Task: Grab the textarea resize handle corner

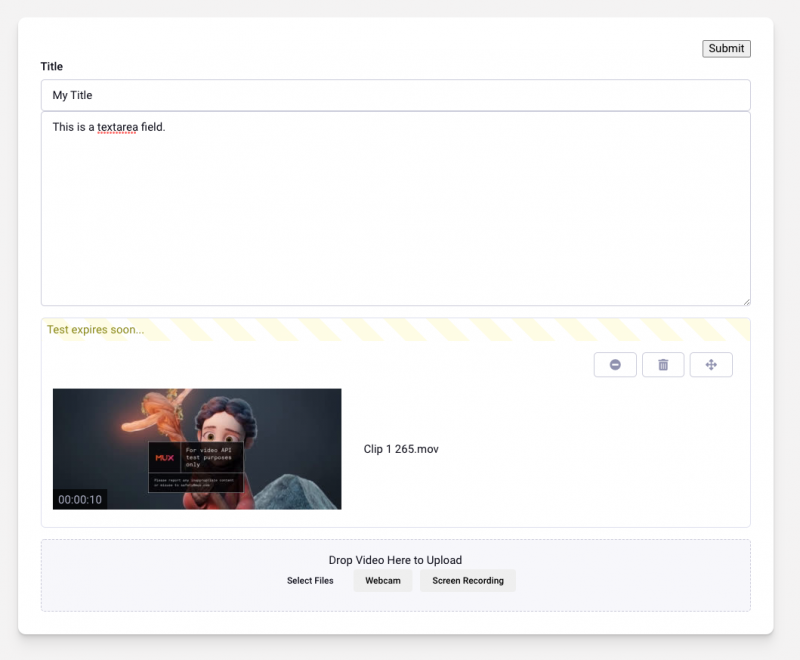Action: pyautogui.click(x=746, y=302)
